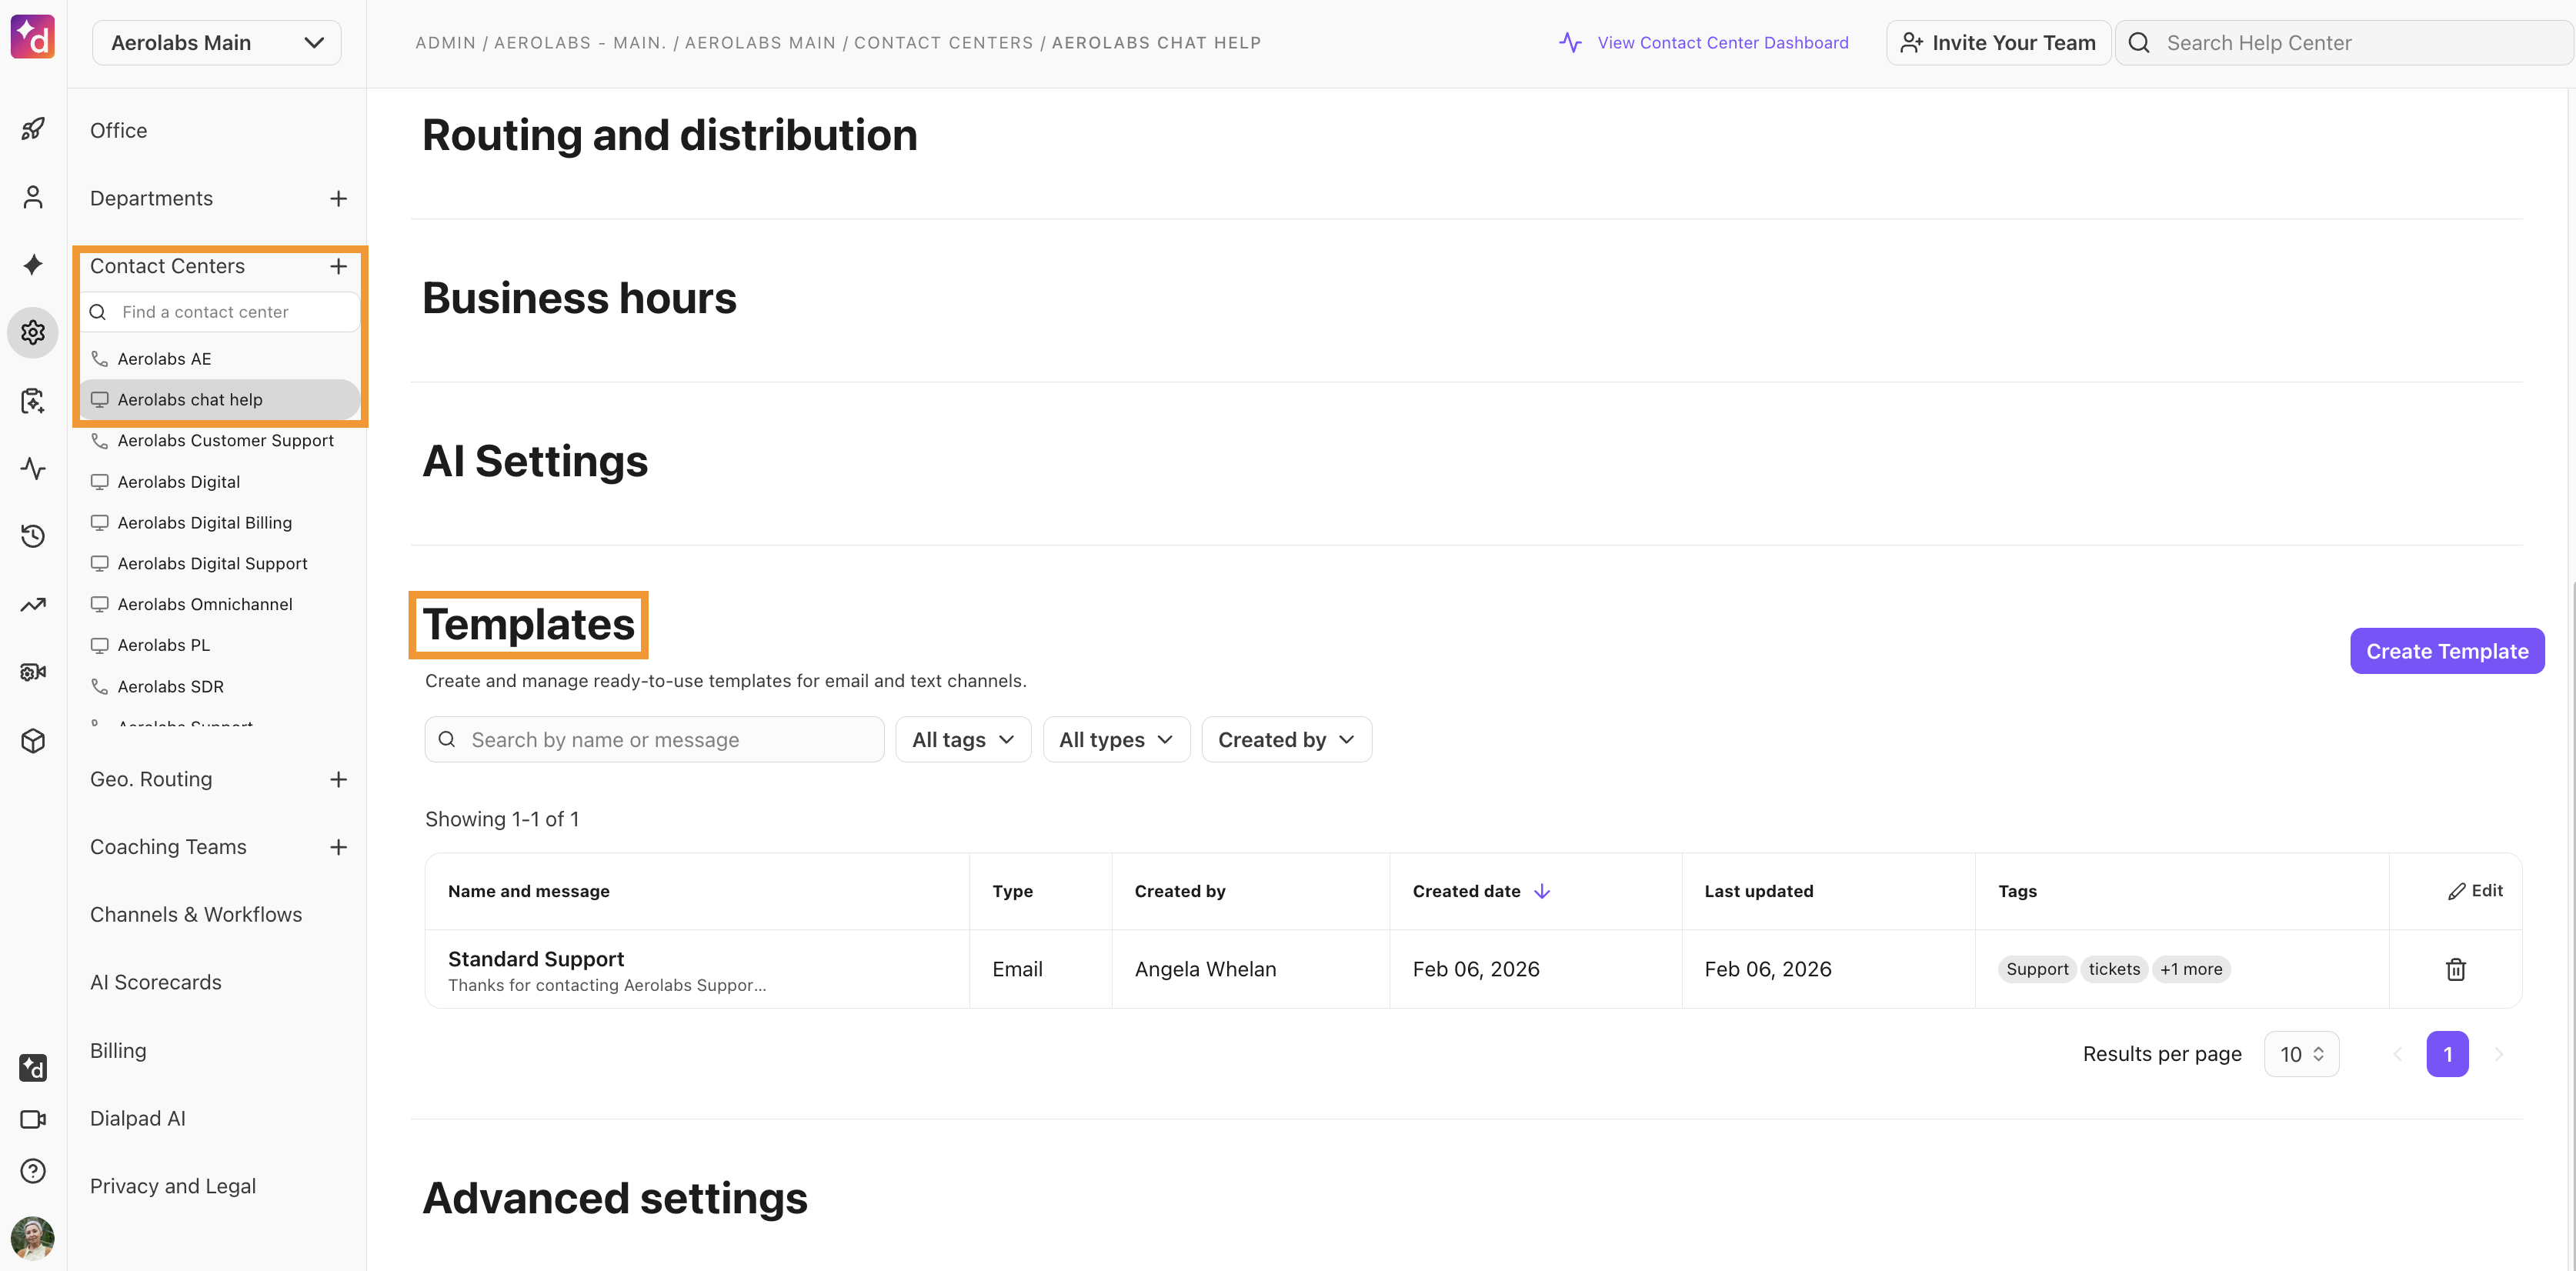Click Search by name or message field
Image resolution: width=2576 pixels, height=1271 pixels.
(x=654, y=740)
